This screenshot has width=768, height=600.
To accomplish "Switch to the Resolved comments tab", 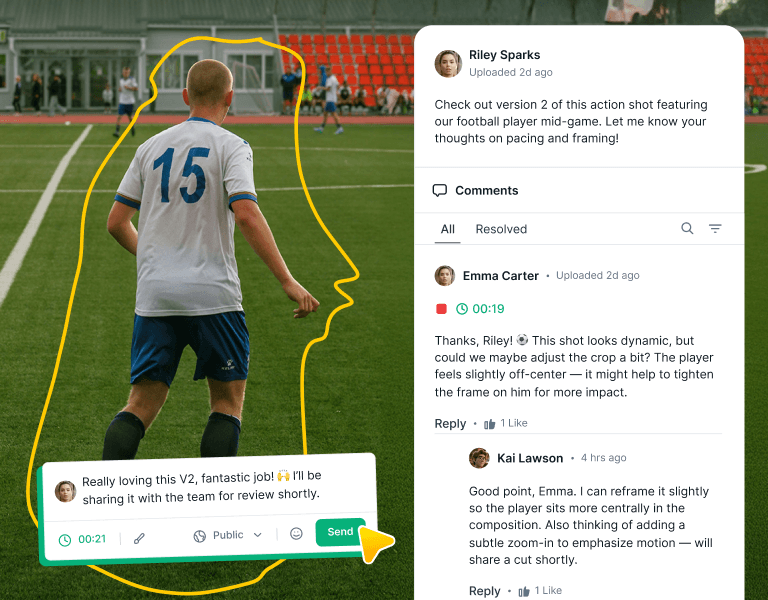I will tap(501, 229).
